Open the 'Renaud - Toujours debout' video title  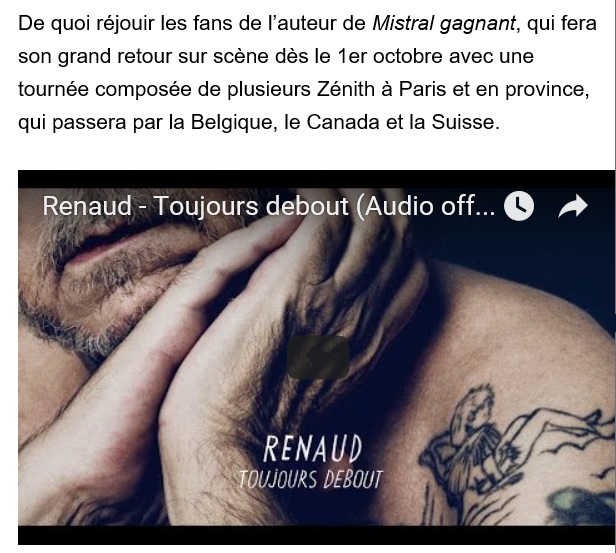tap(268, 206)
